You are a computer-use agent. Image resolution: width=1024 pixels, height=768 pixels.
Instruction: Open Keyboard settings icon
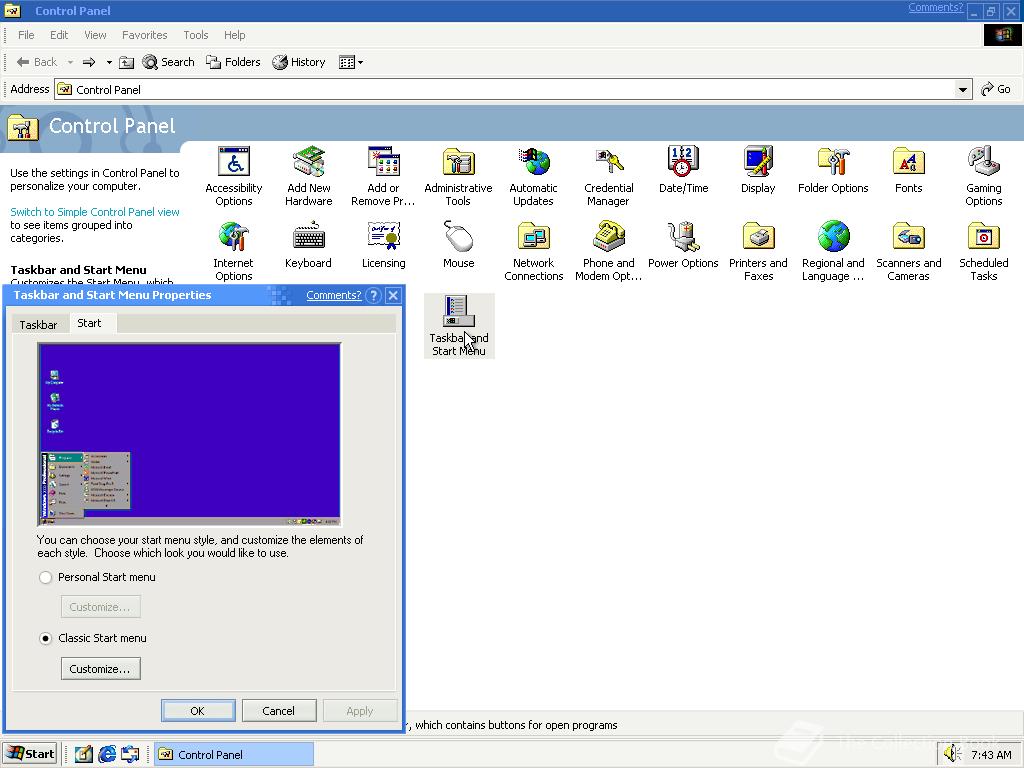(308, 245)
